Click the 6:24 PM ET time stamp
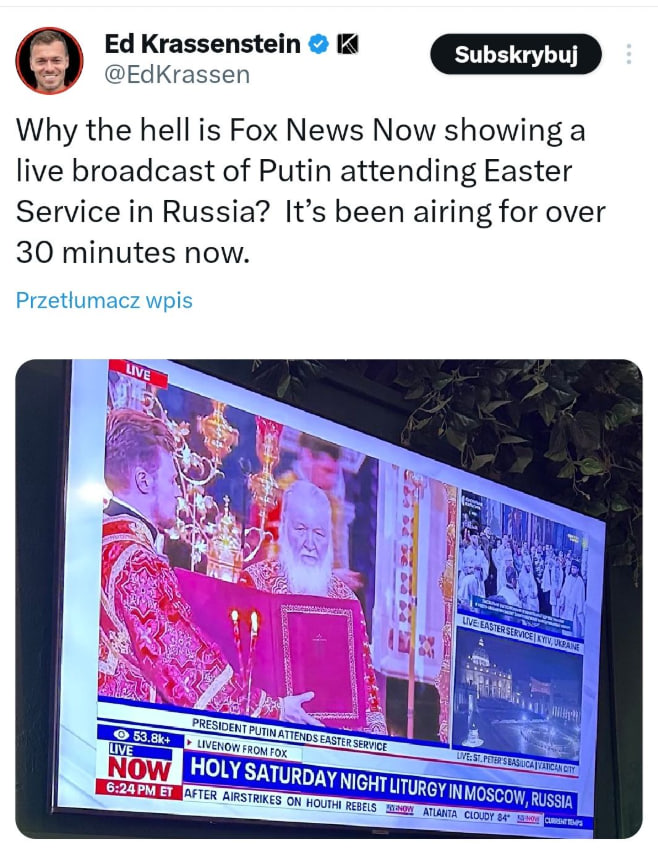Screen dimensions: 658x856 tap(138, 789)
